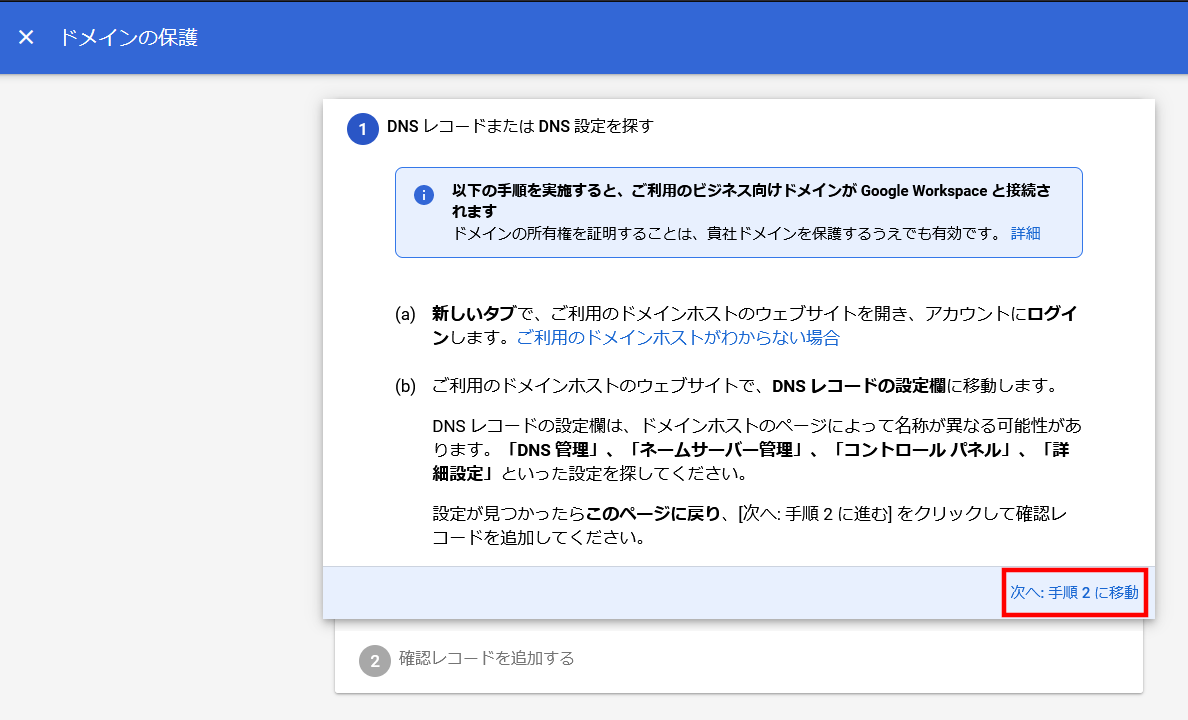This screenshot has width=1188, height=720.
Task: Click the (b) list marker
Action: coord(405,386)
